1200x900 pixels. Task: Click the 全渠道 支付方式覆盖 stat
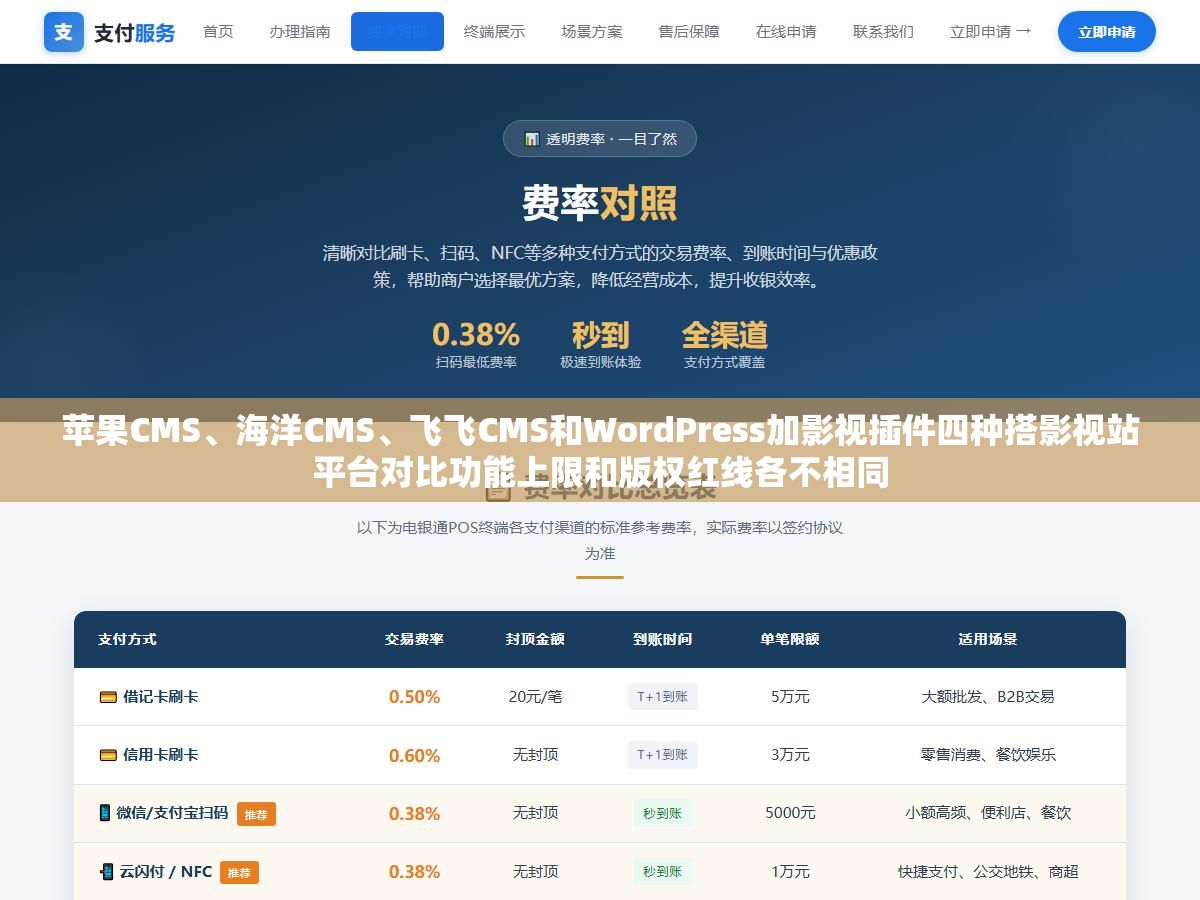pyautogui.click(x=724, y=344)
